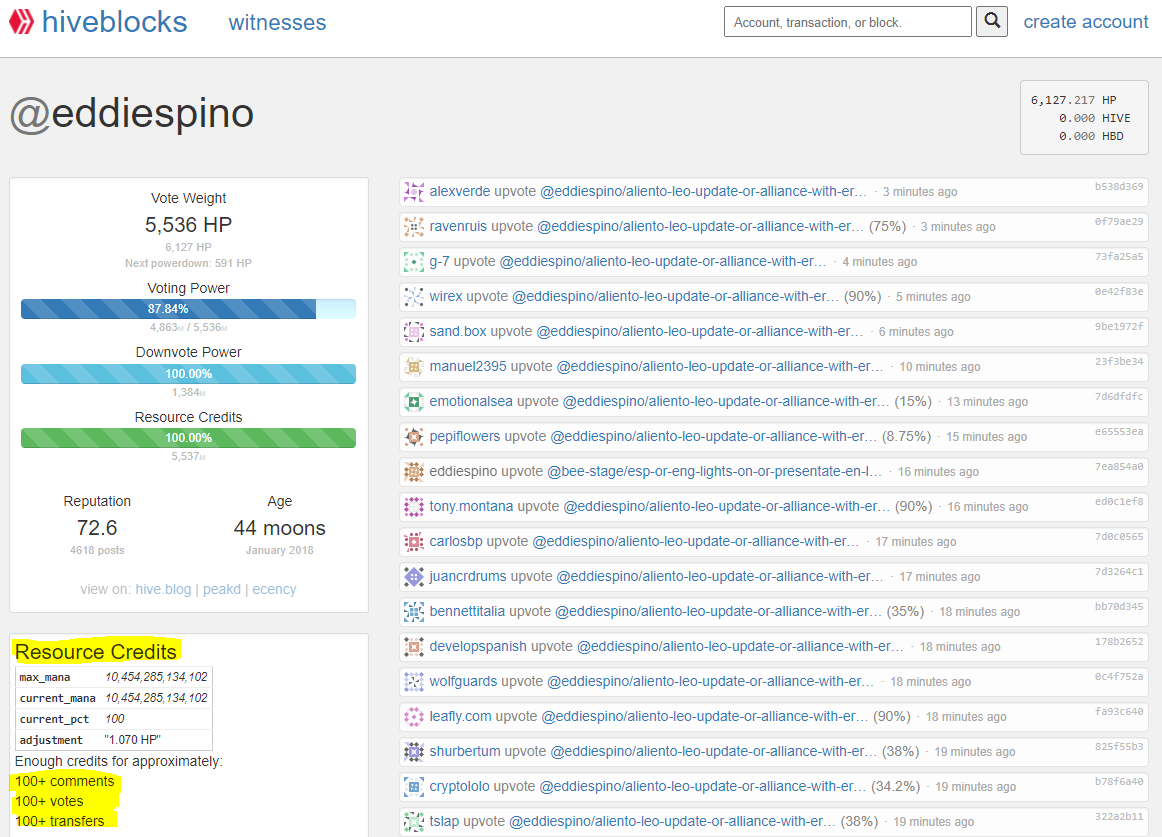The height and width of the screenshot is (837, 1162).
Task: Open ravenruis's account link
Action: click(458, 226)
